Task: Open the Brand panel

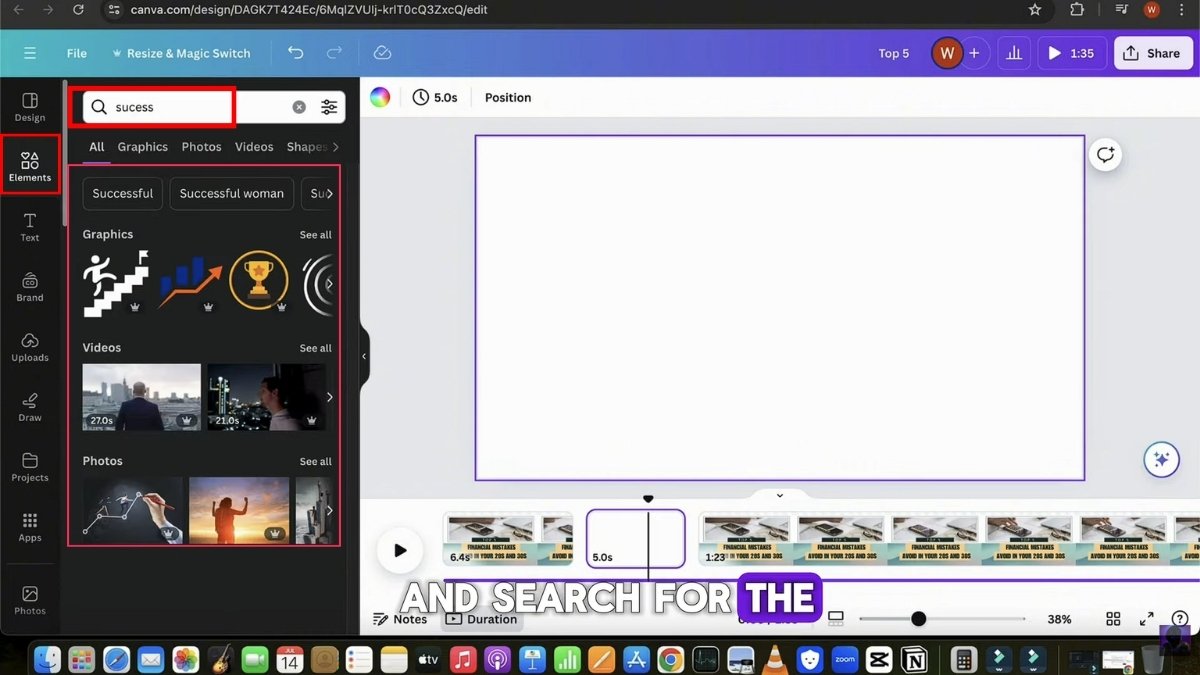Action: coord(29,286)
